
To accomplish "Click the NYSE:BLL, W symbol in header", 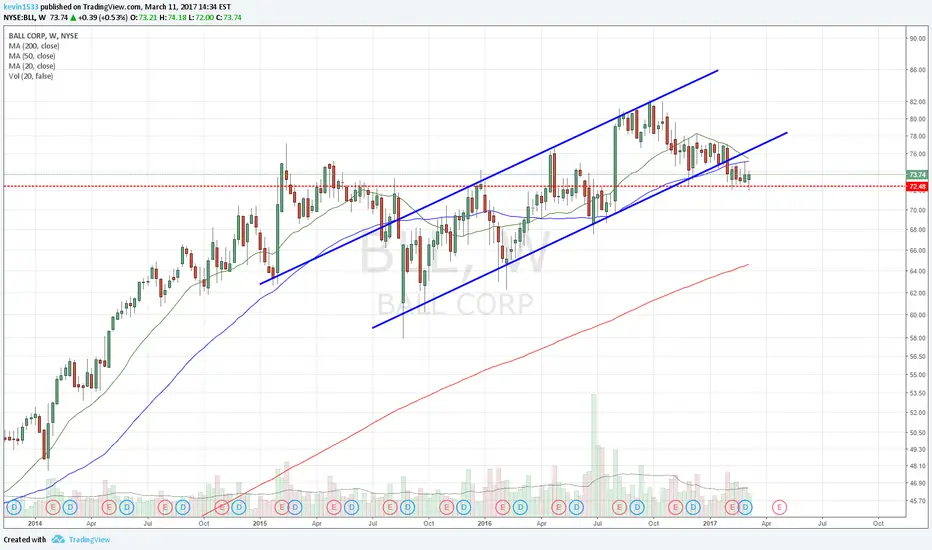I will point(25,17).
